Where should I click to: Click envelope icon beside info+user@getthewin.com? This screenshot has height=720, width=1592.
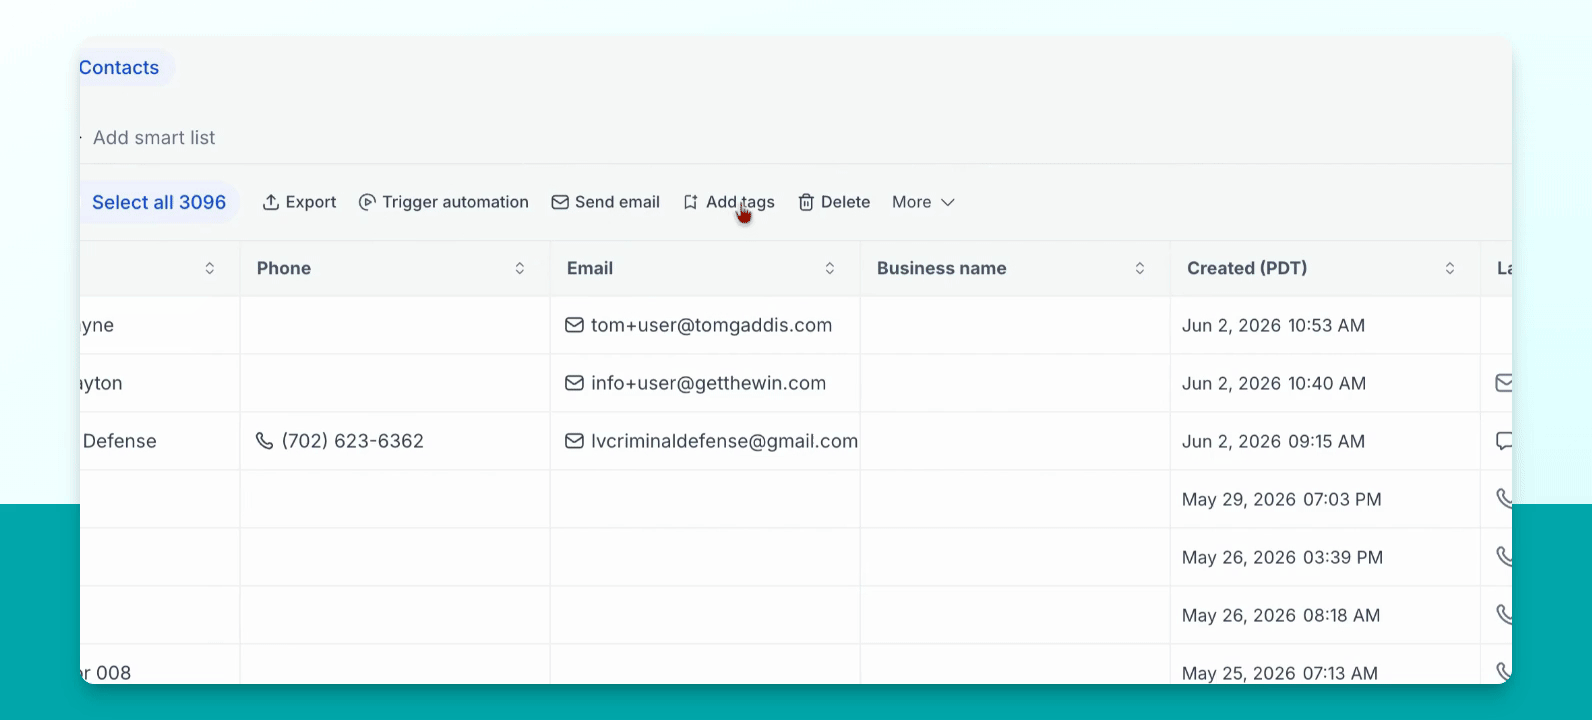click(574, 383)
